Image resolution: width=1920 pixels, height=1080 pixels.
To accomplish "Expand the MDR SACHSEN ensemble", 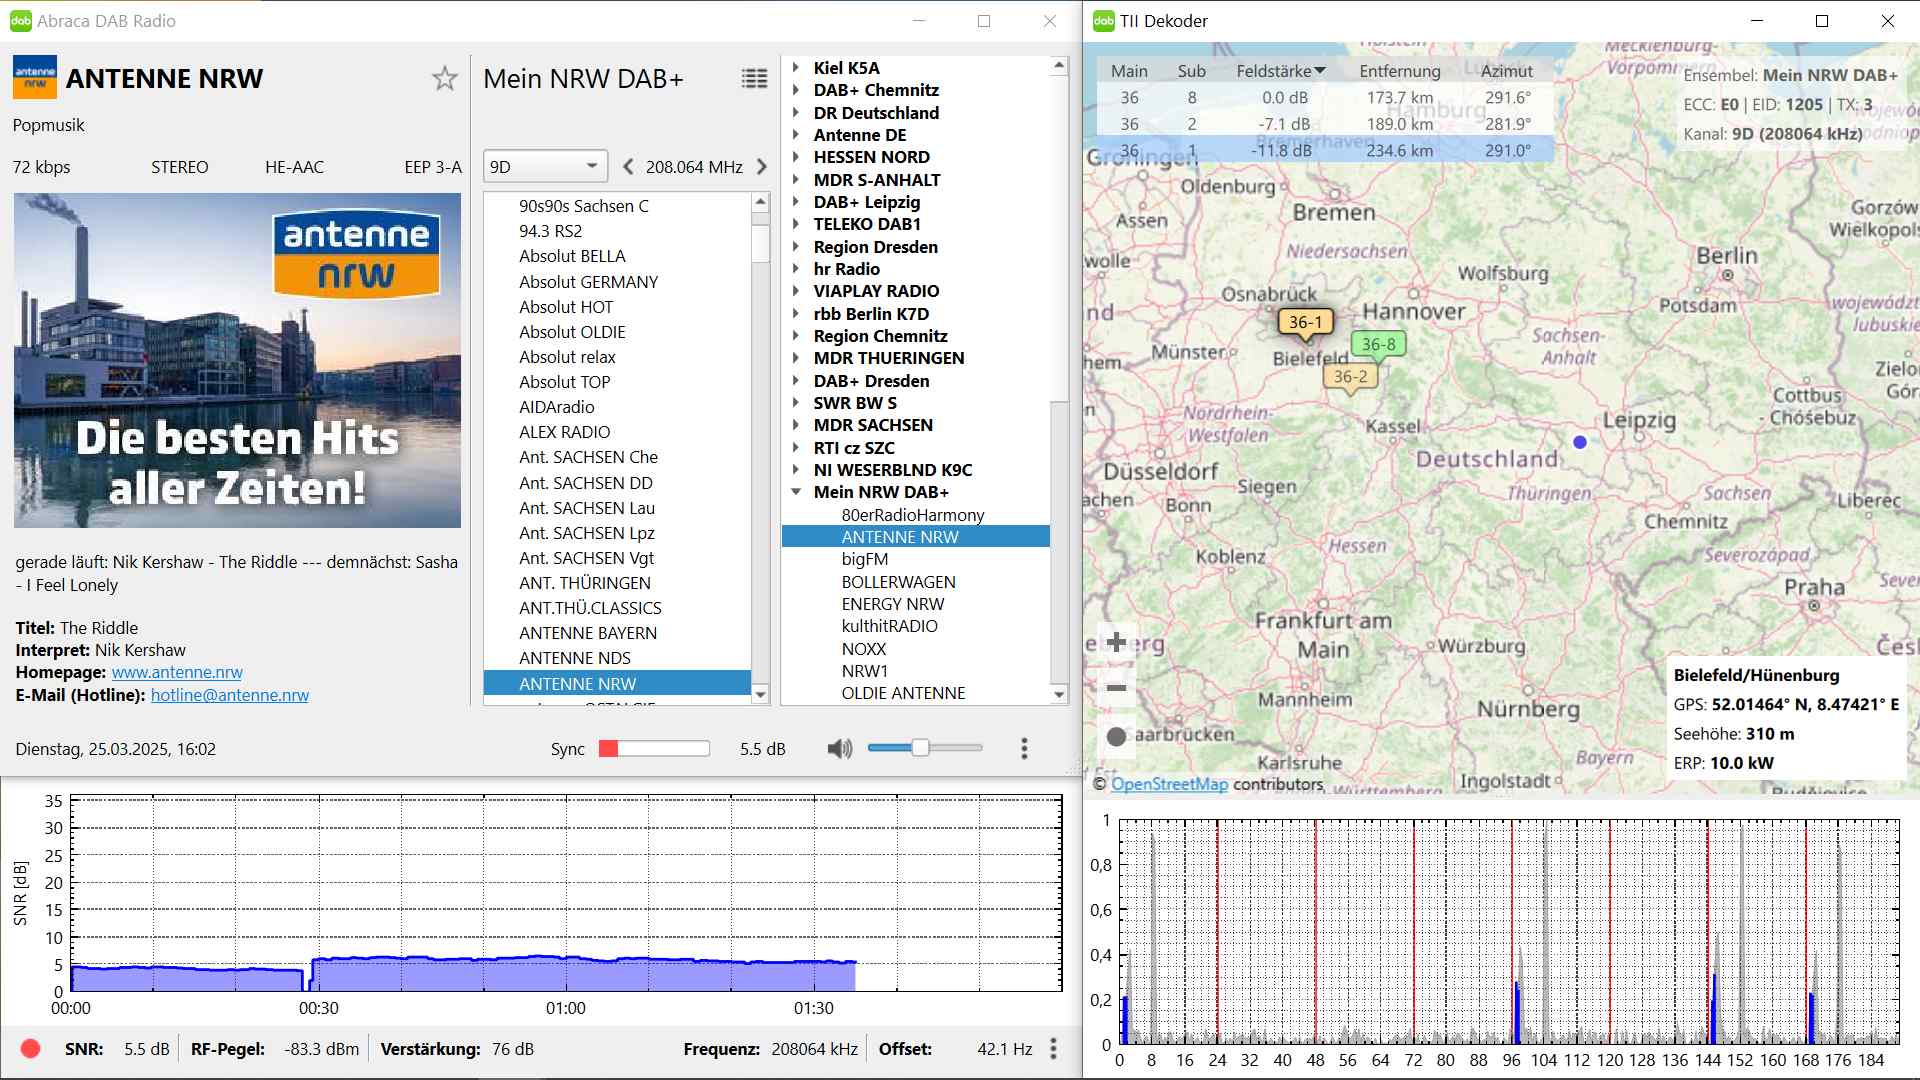I will pyautogui.click(x=797, y=425).
